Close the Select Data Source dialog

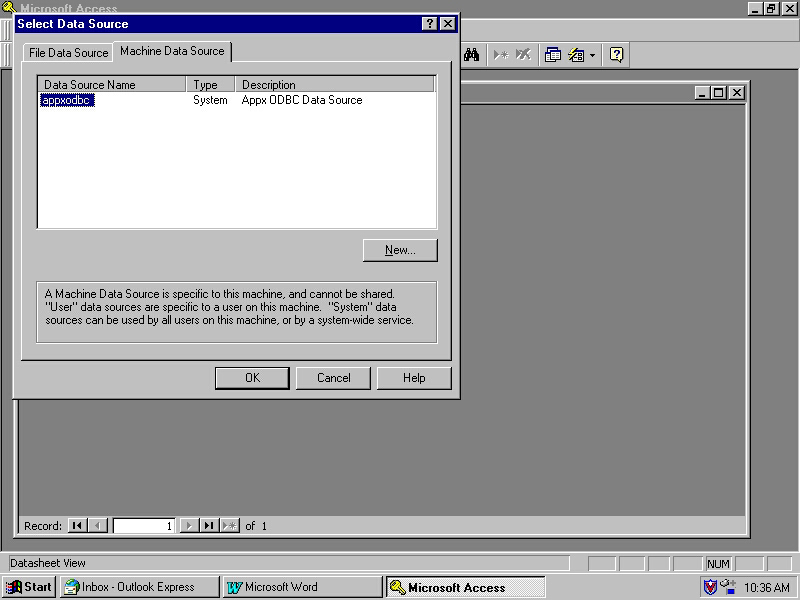point(447,23)
